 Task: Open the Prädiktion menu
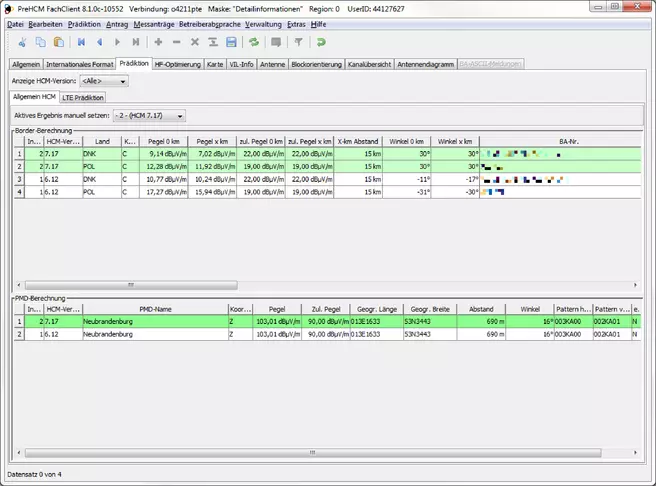84,24
